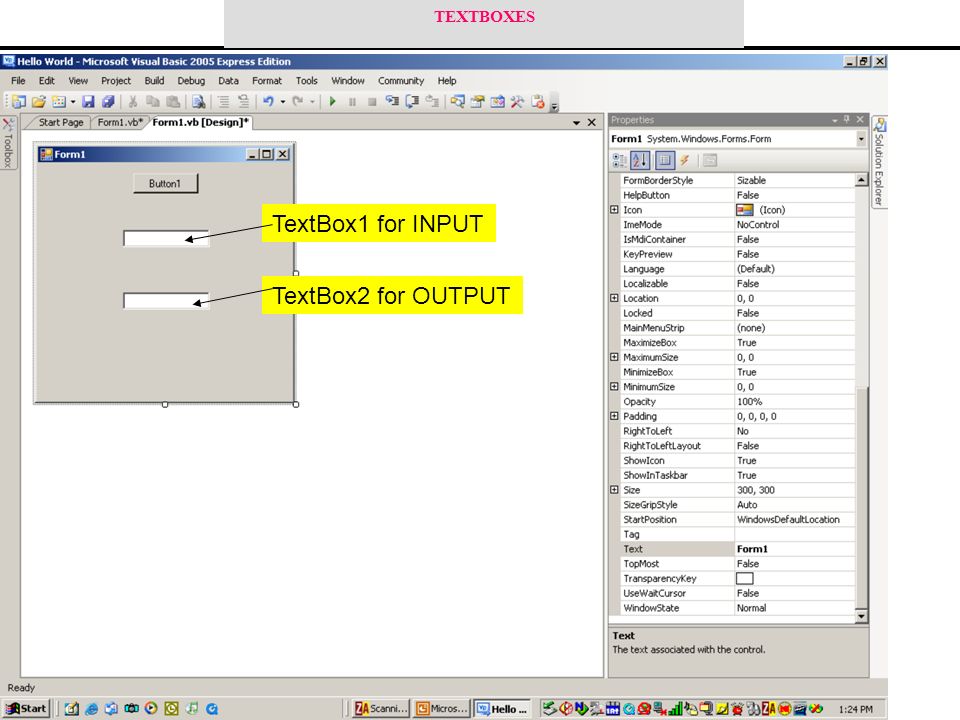Save the current file with the floppy icon
The height and width of the screenshot is (720, 960).
coord(88,102)
